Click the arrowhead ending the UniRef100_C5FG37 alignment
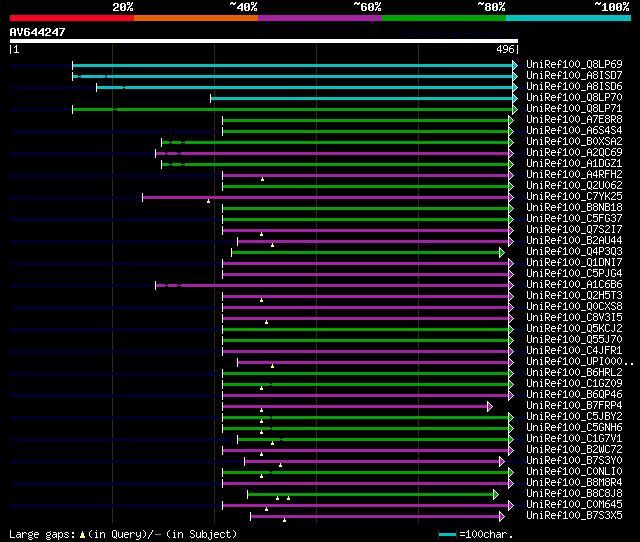Screen dimensions: 640x542 pyautogui.click(x=511, y=220)
